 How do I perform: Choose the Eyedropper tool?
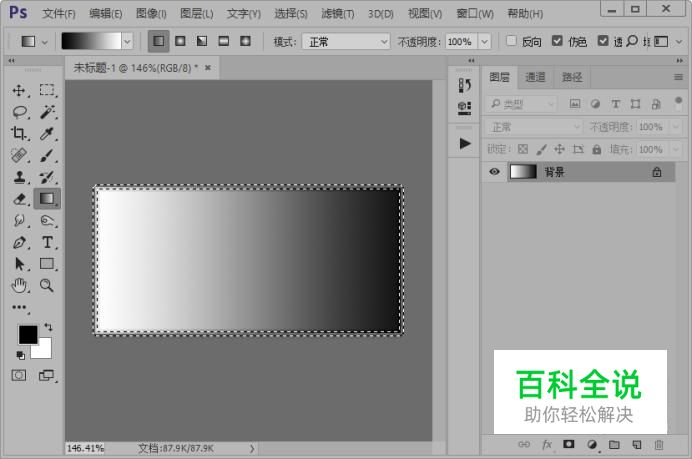pos(47,133)
